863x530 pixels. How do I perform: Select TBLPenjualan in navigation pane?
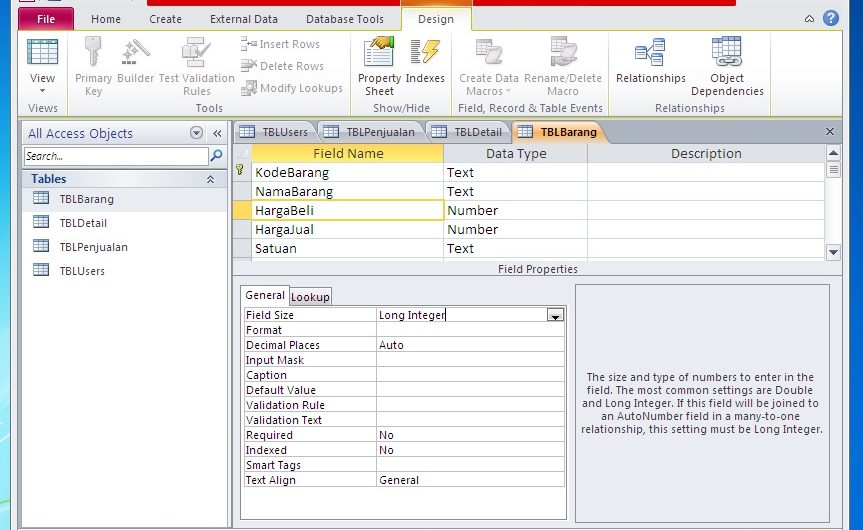click(x=124, y=247)
